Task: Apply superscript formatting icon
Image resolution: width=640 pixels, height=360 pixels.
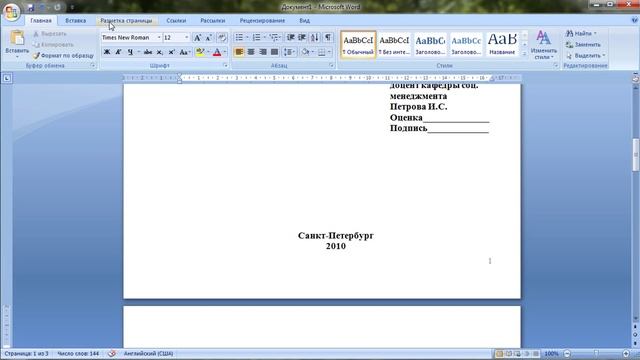Action: click(171, 52)
